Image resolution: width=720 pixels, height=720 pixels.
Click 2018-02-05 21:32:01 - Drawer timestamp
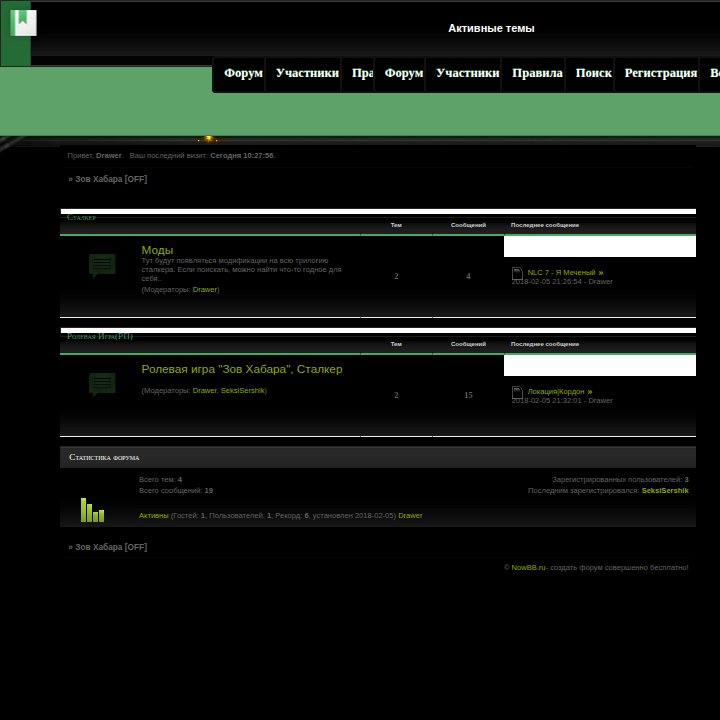pos(562,401)
